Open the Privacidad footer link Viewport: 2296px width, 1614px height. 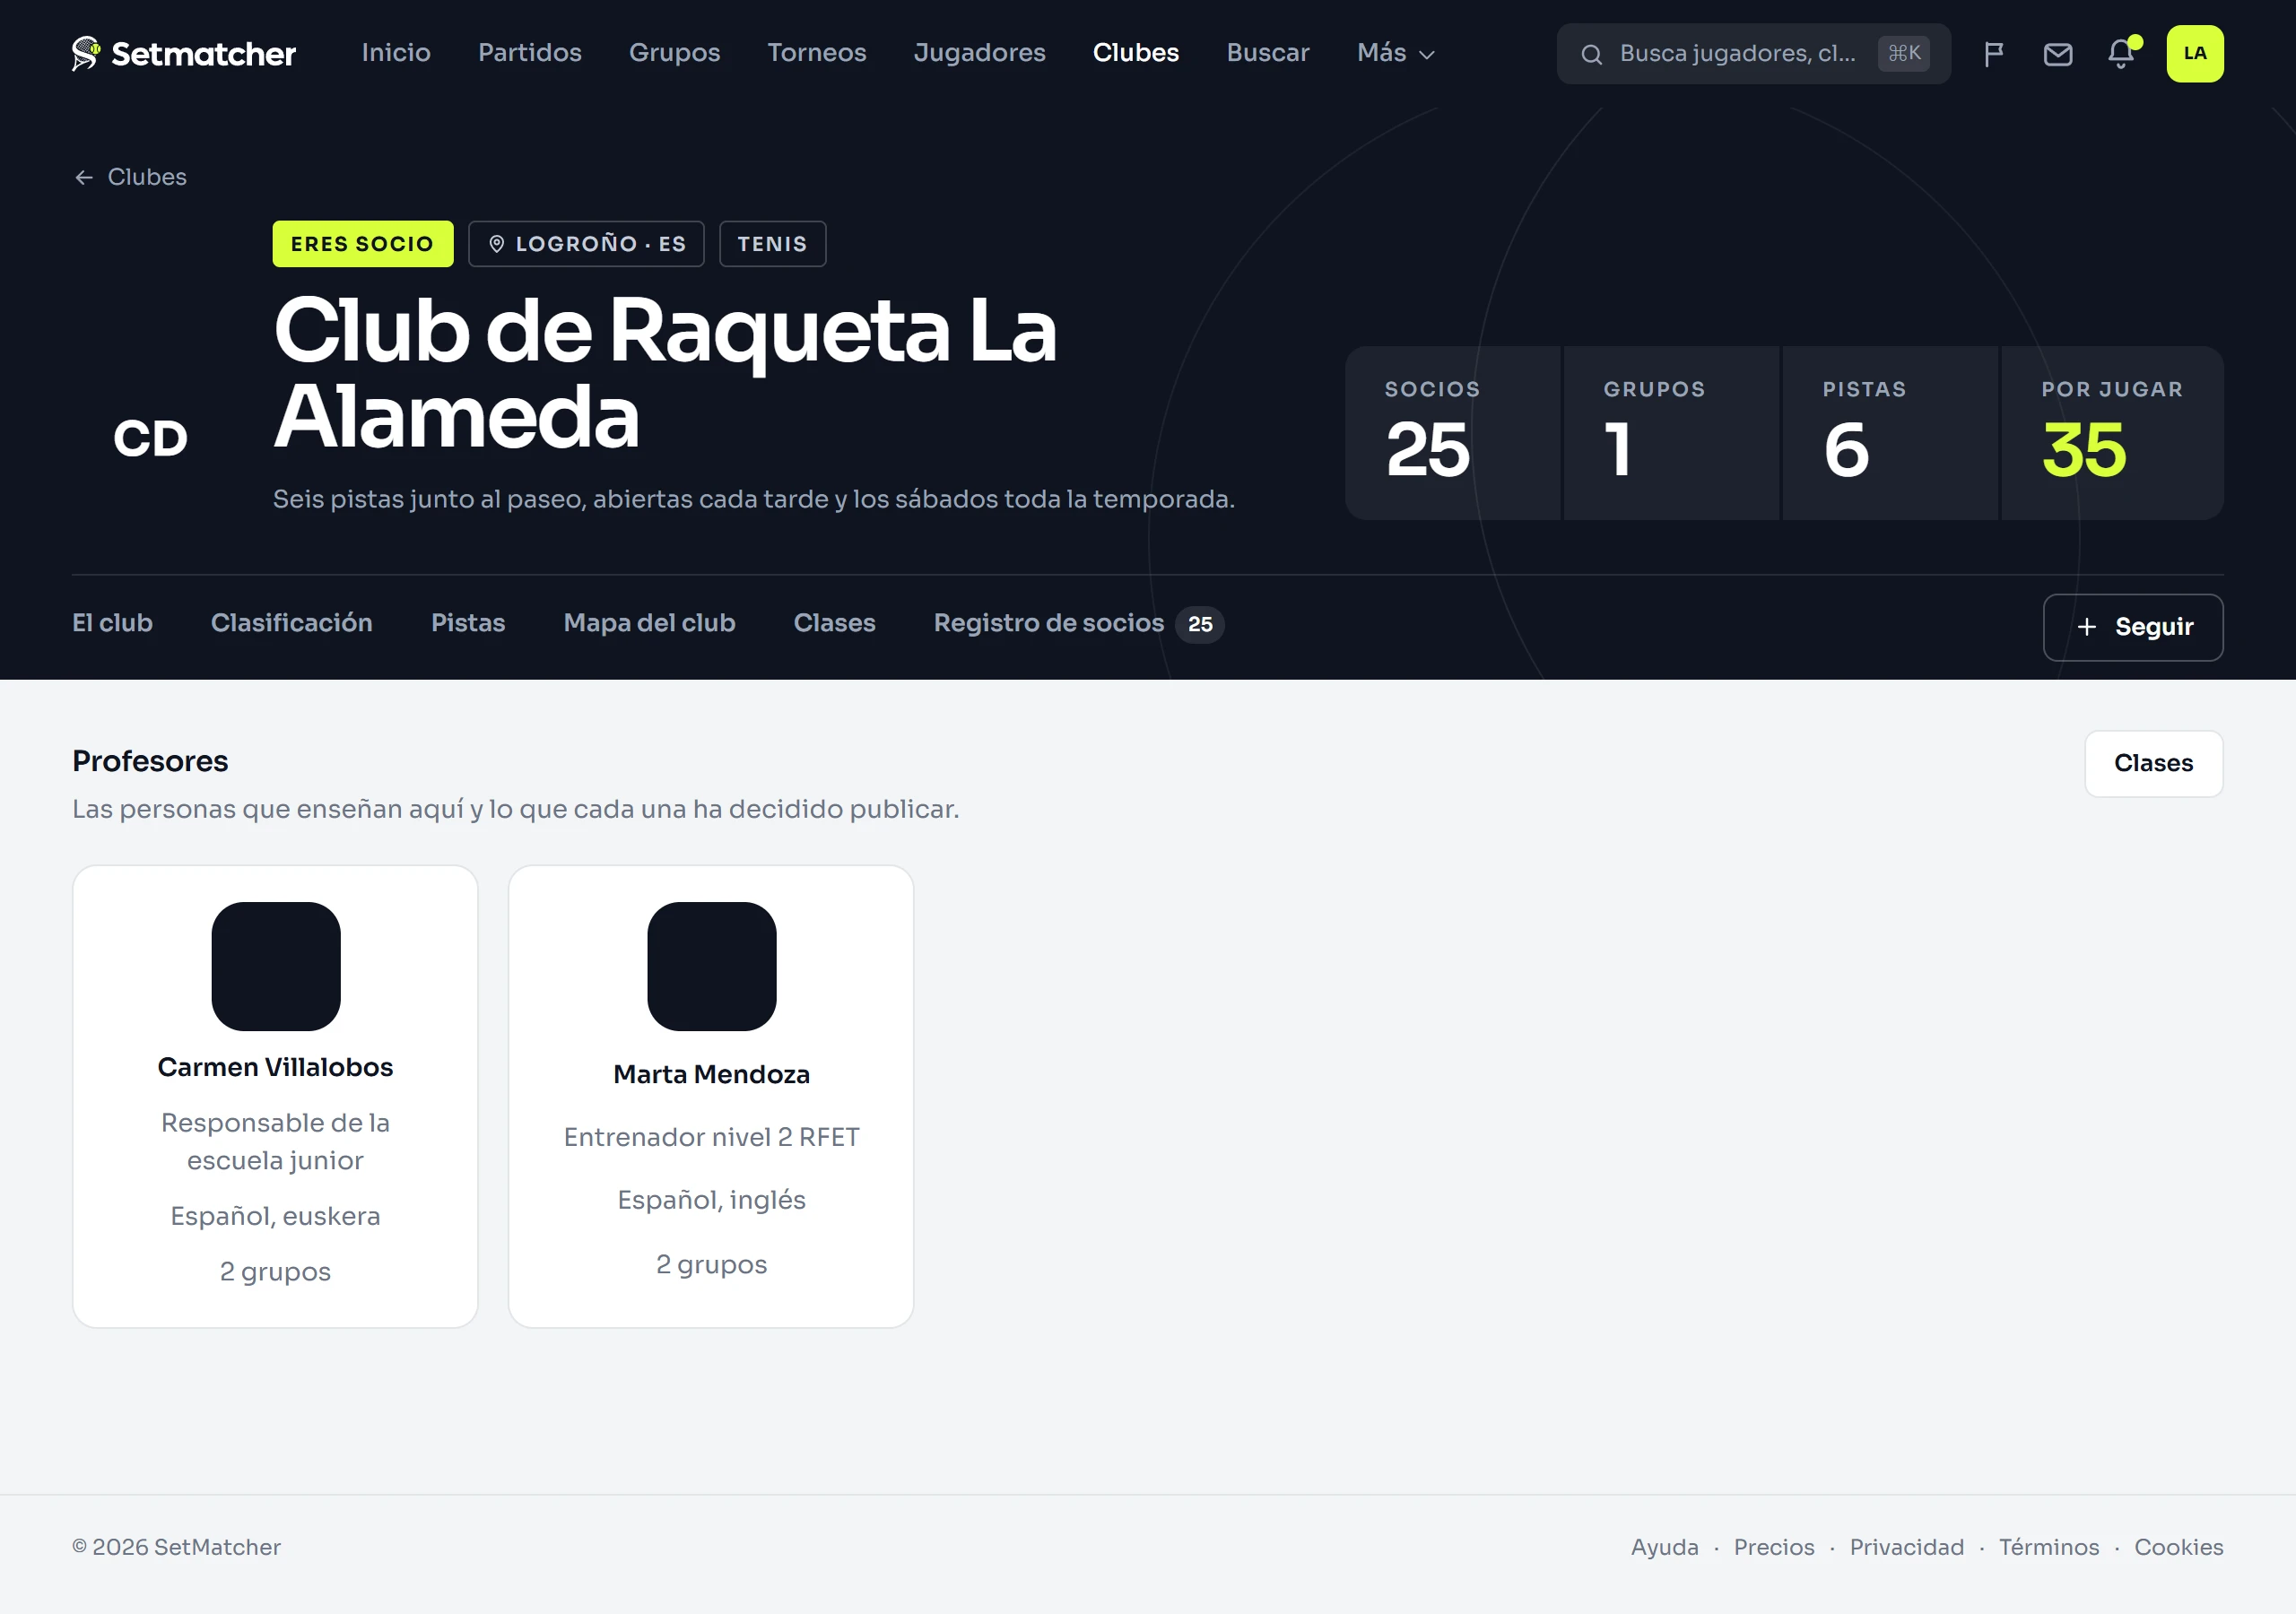1906,1547
